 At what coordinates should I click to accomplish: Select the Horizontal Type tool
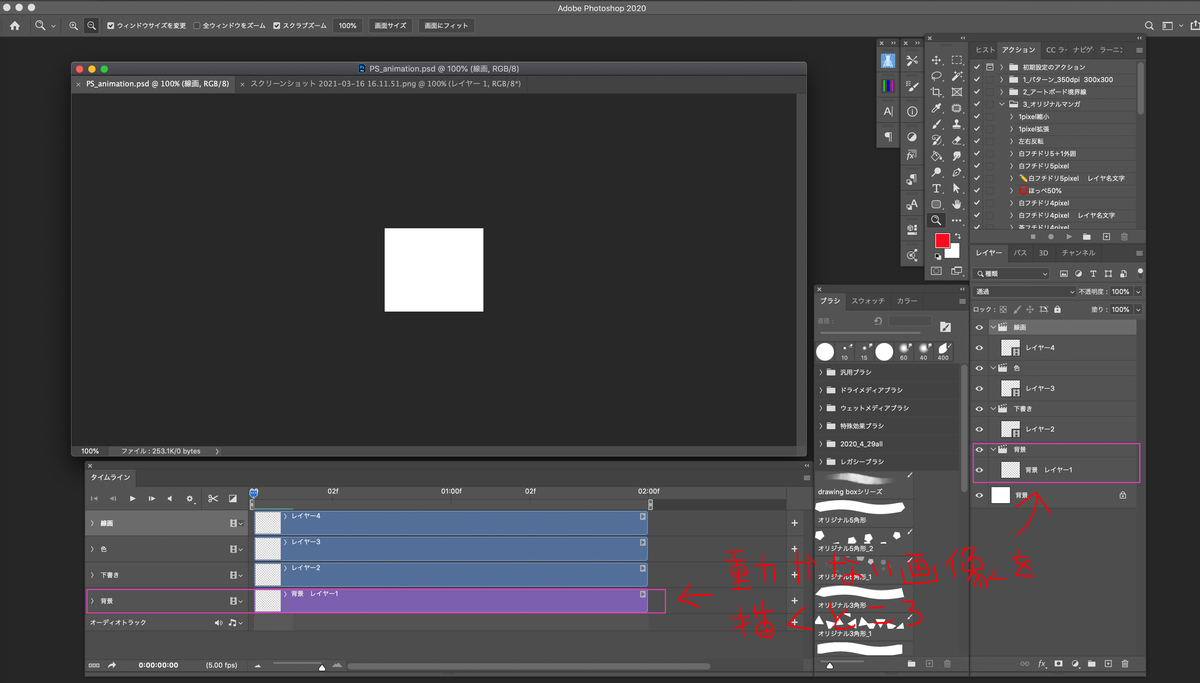pyautogui.click(x=937, y=188)
